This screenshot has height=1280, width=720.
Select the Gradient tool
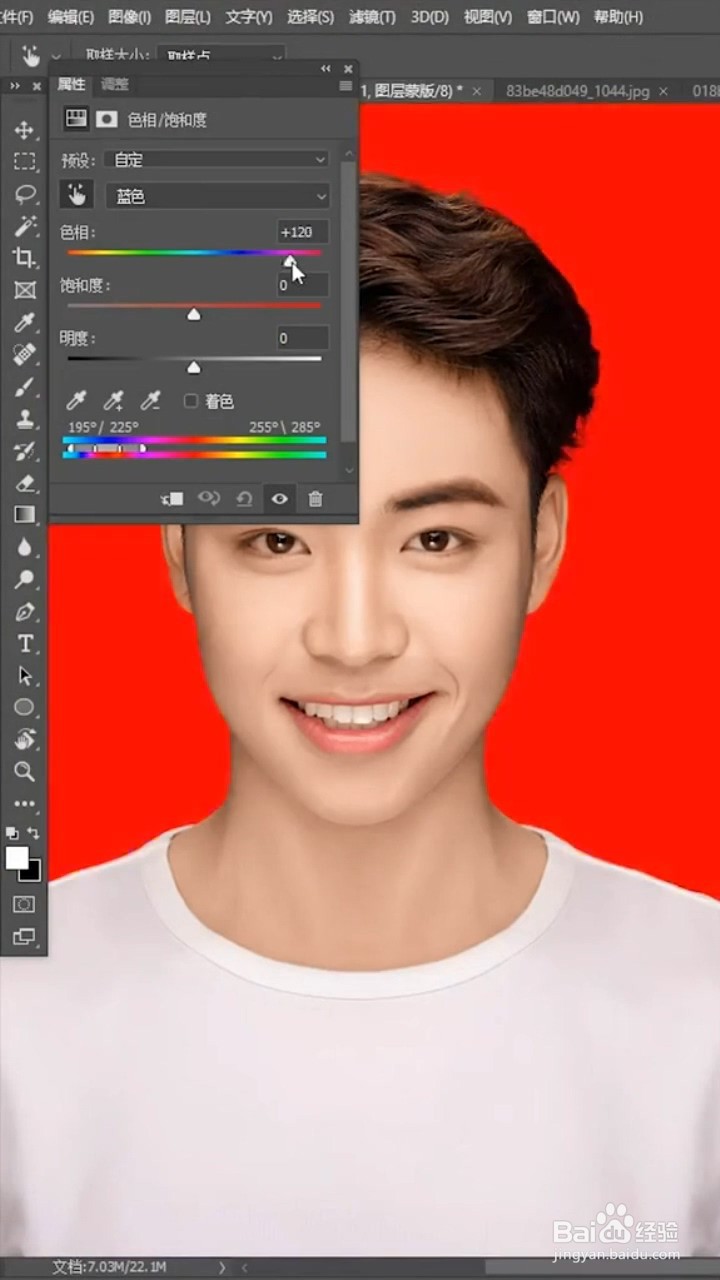[24, 515]
